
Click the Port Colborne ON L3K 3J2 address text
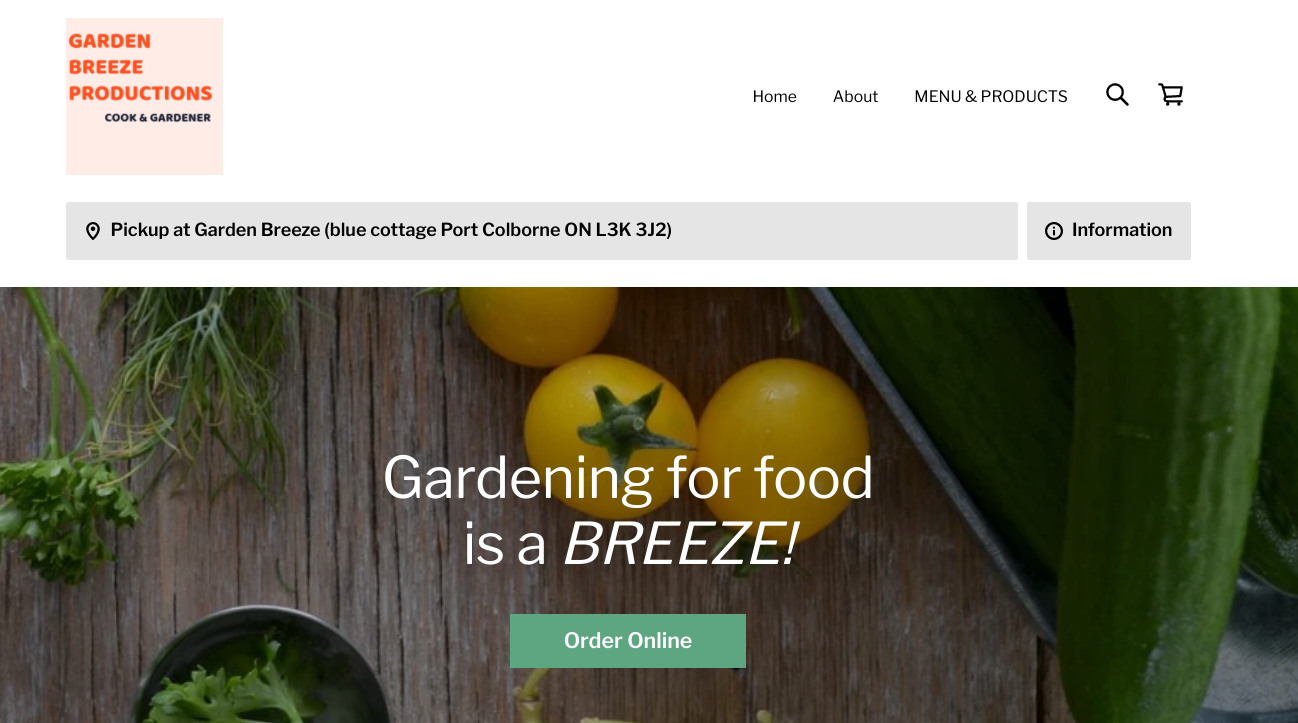click(556, 230)
